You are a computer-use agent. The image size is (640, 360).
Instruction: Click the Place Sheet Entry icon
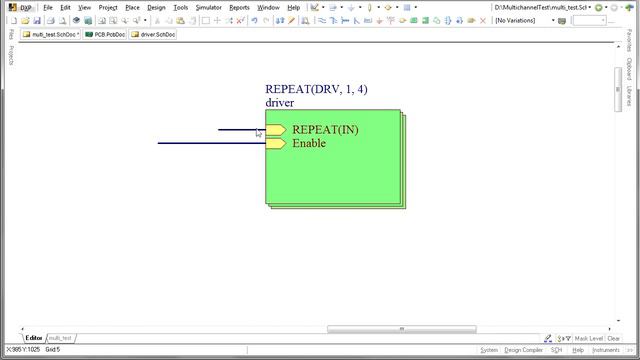click(425, 20)
